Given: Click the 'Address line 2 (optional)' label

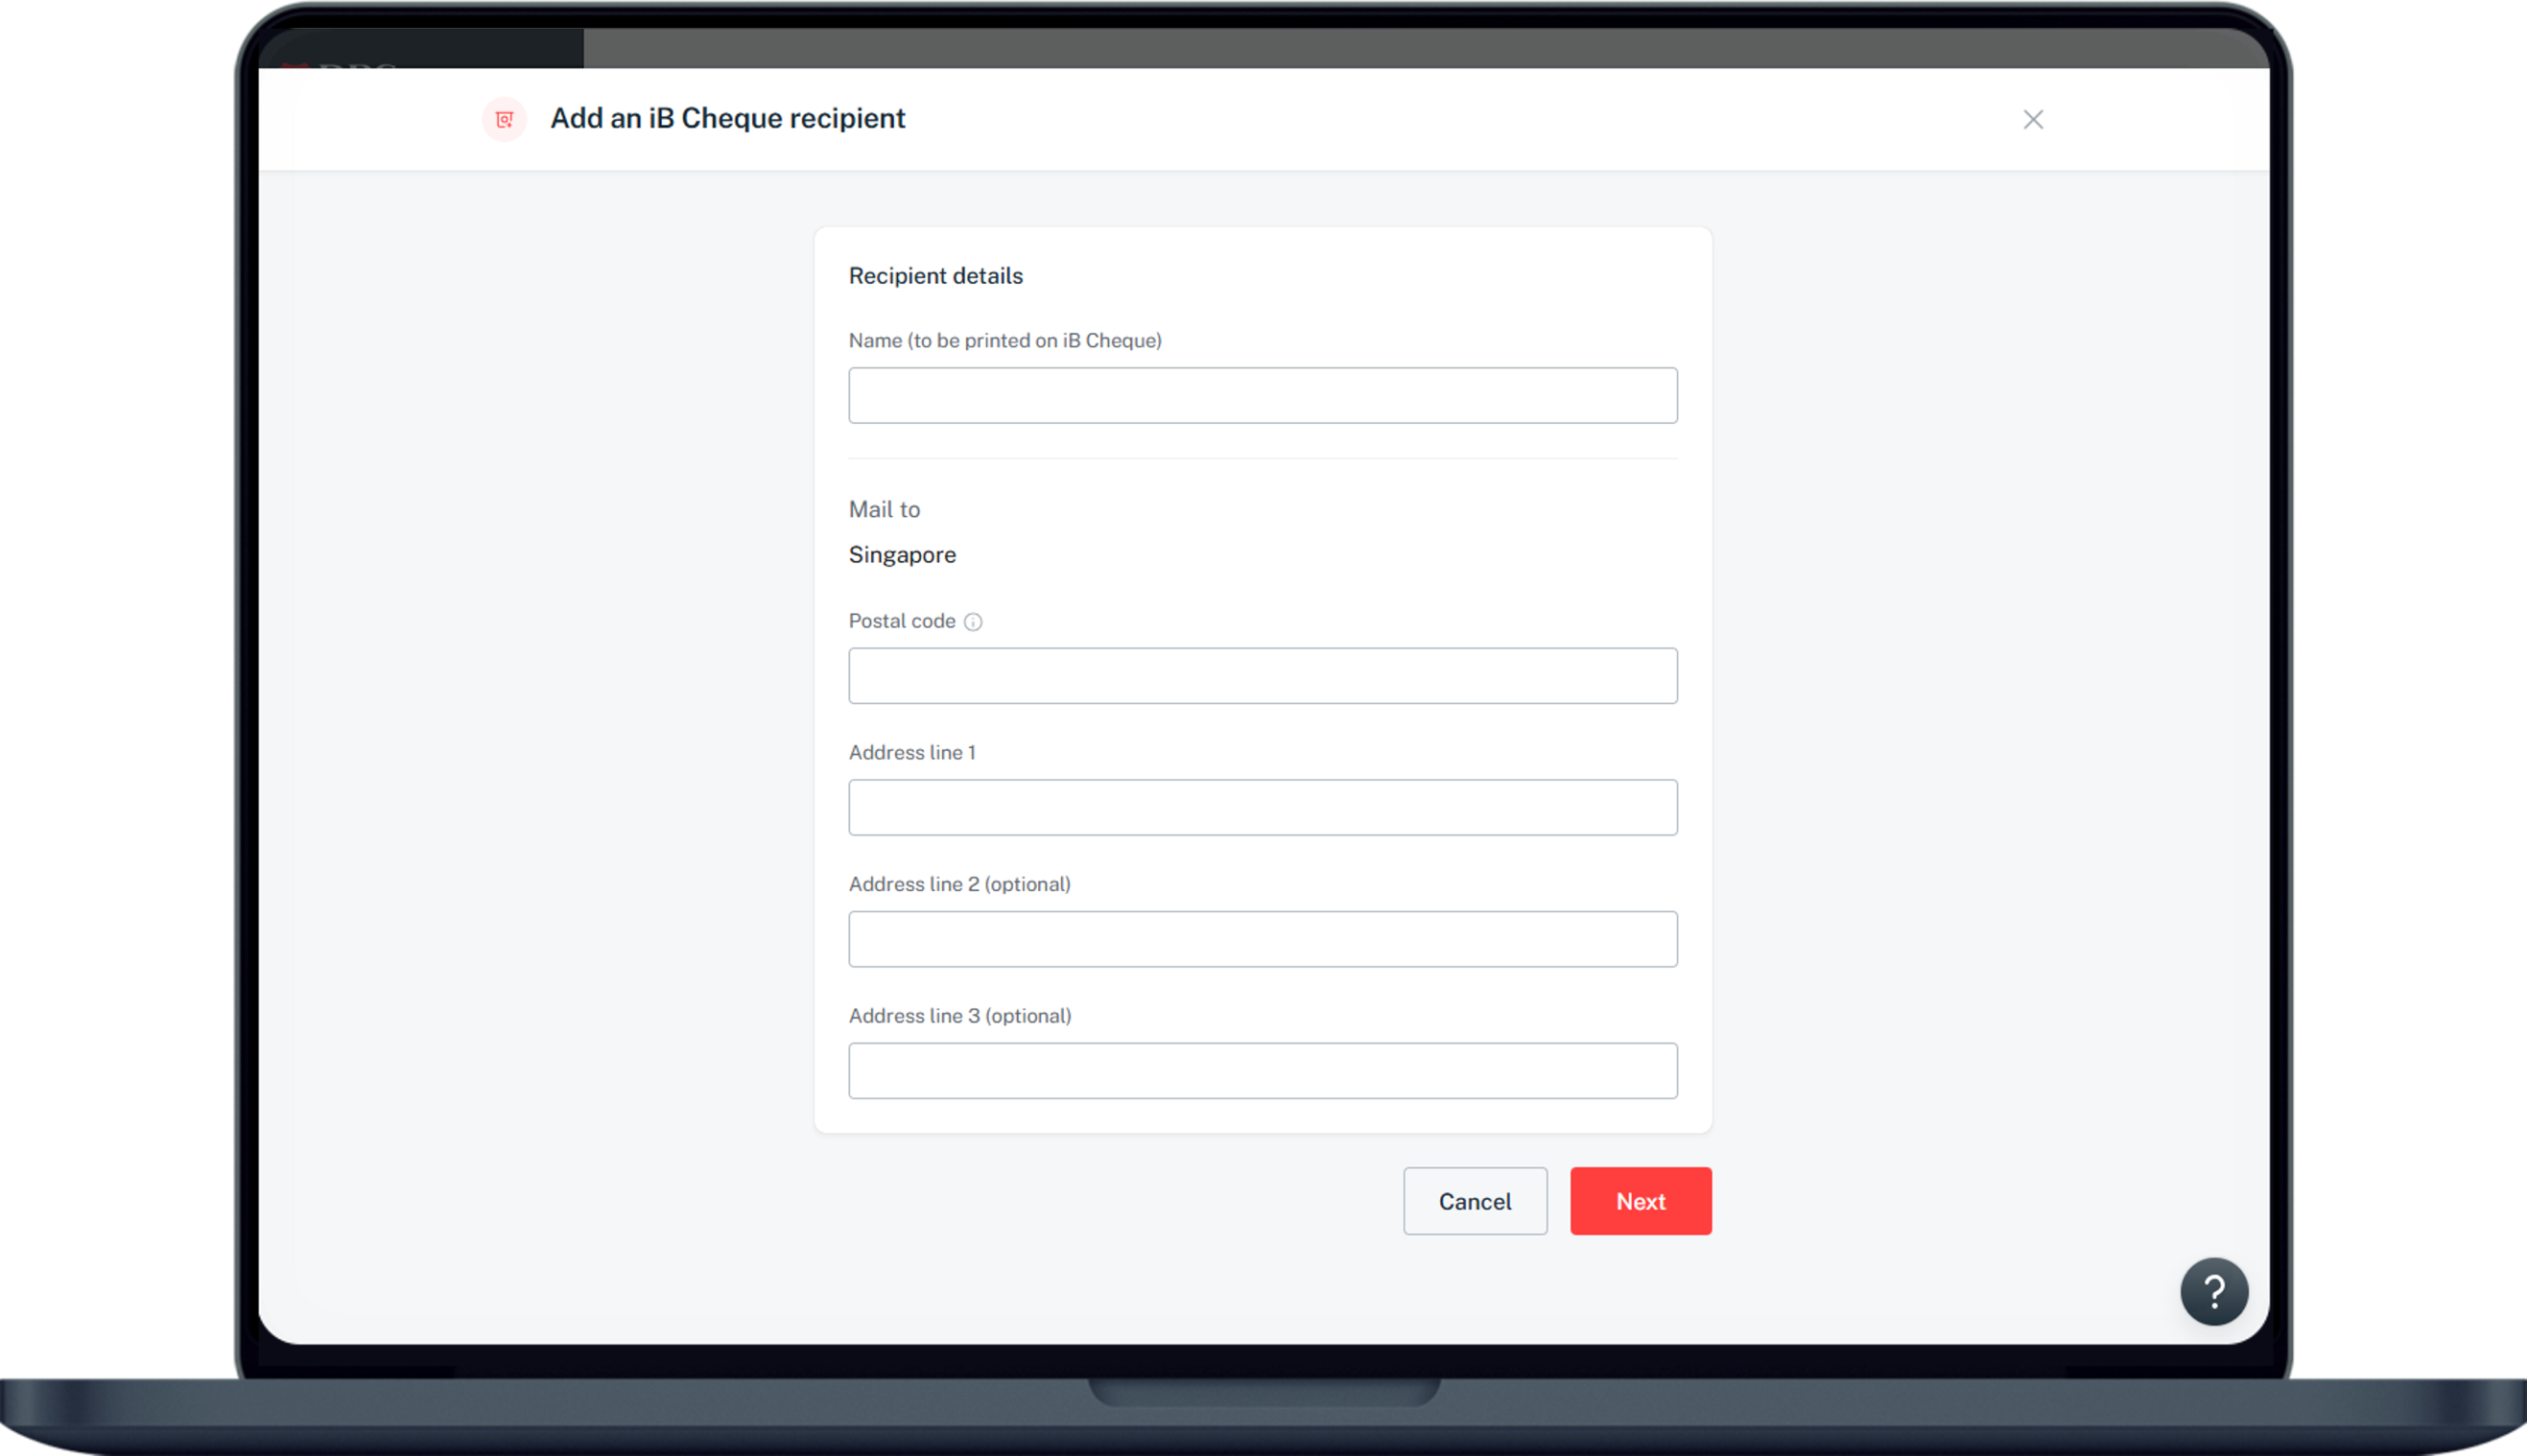Looking at the screenshot, I should coord(959,884).
